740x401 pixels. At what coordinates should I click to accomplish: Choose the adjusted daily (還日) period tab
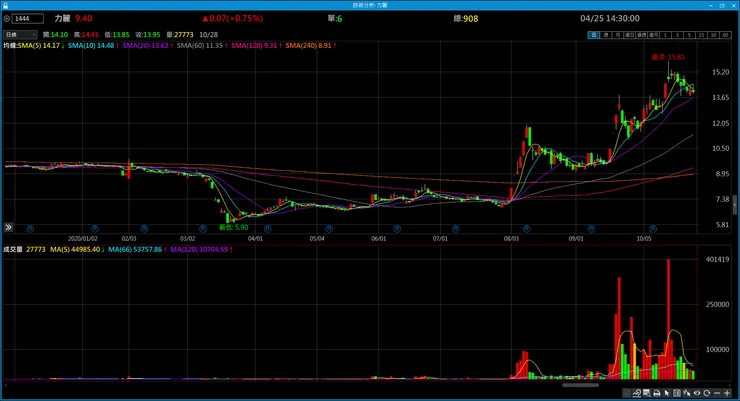pos(630,35)
